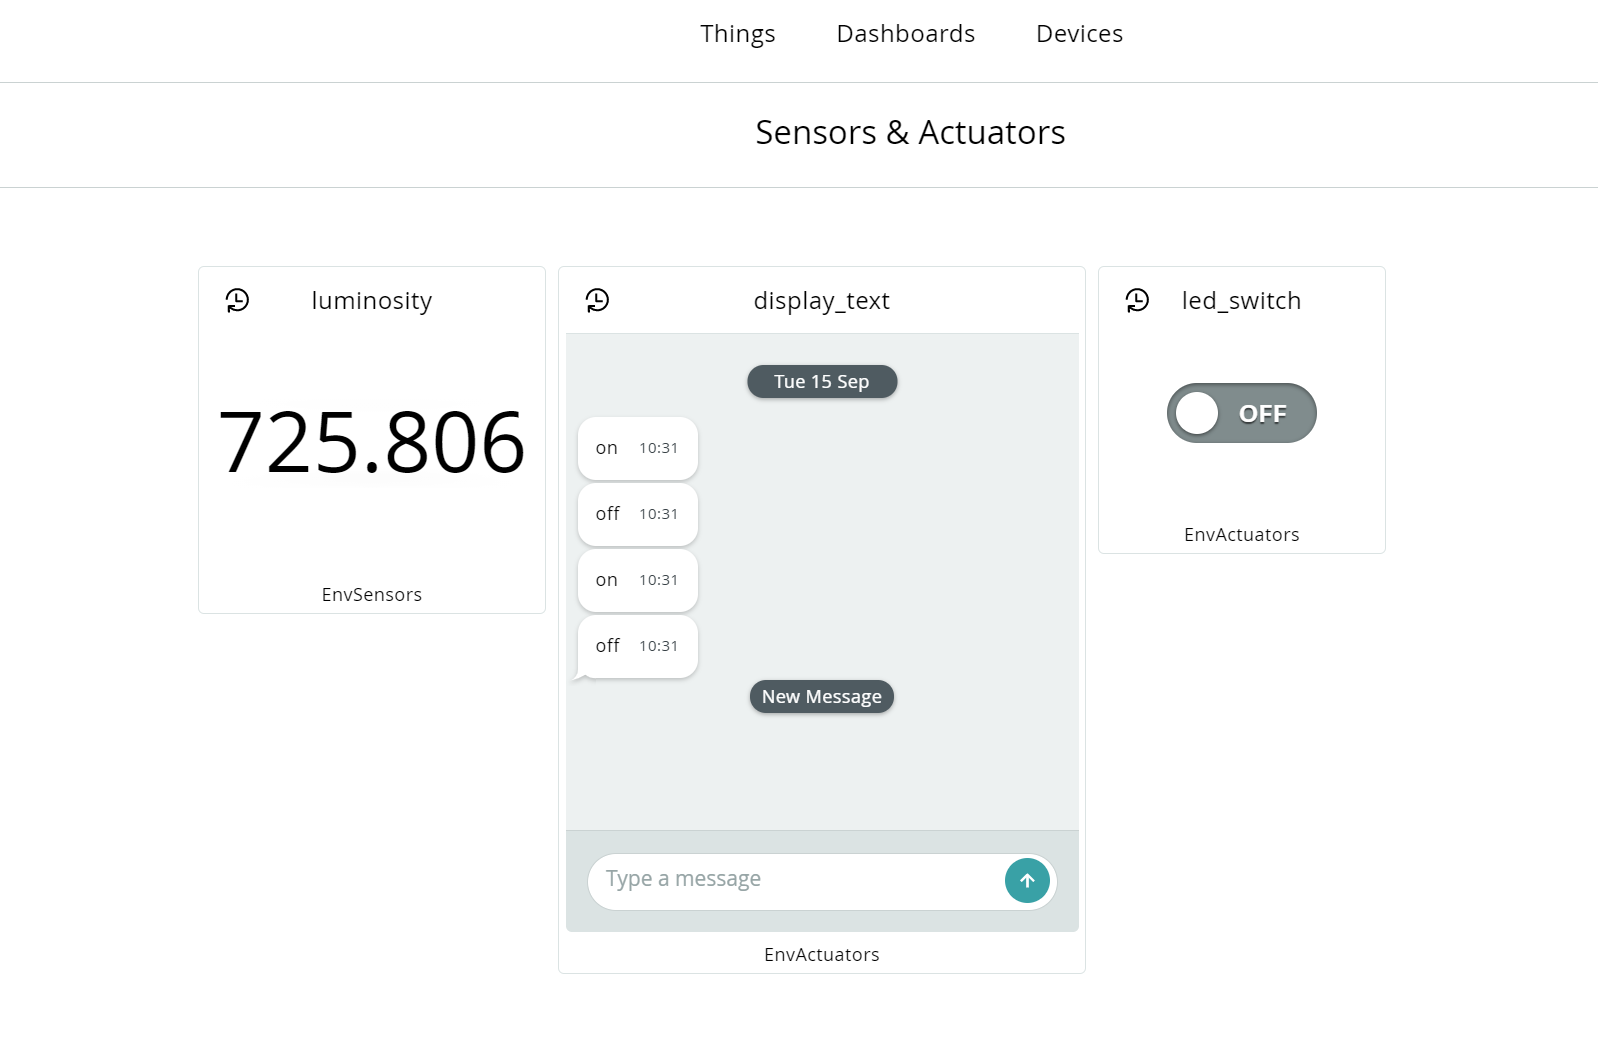Select the last 'off' message bubble
This screenshot has height=1040, width=1598.
(638, 646)
